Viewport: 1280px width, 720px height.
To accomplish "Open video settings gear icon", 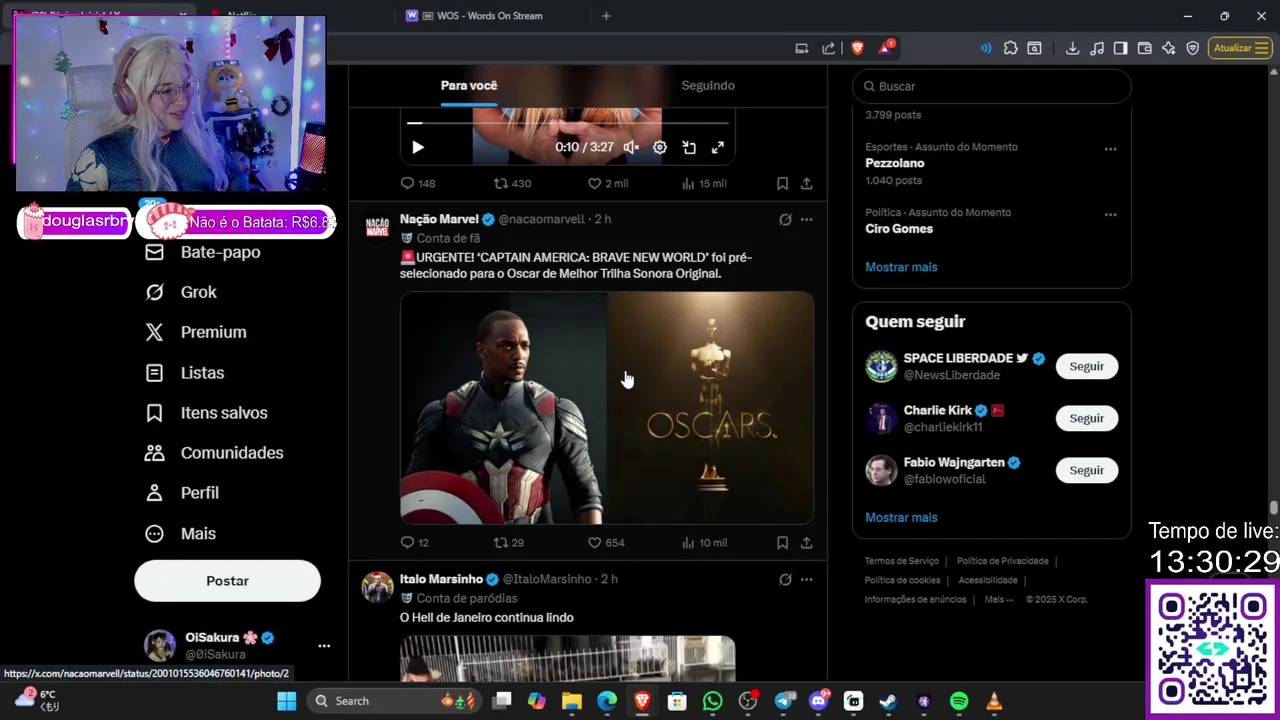I will [x=660, y=147].
